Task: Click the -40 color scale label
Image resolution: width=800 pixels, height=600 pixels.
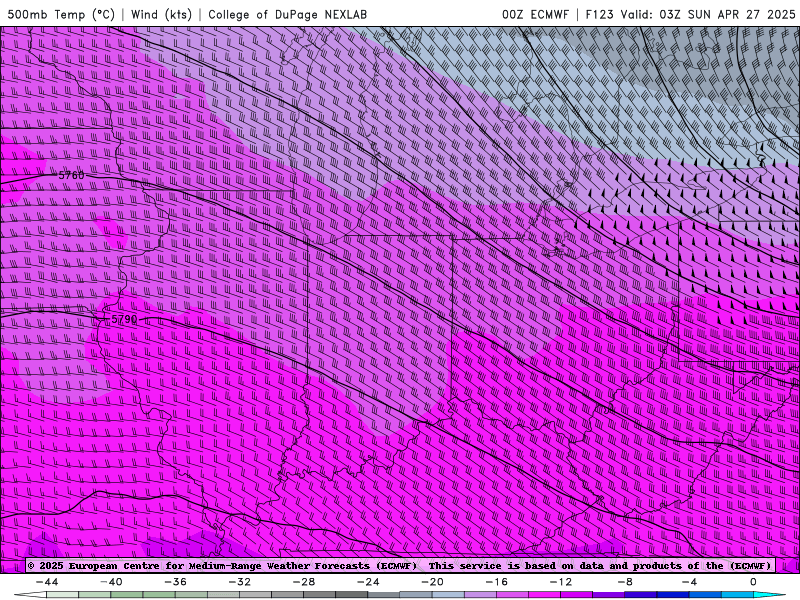Action: pos(111,582)
